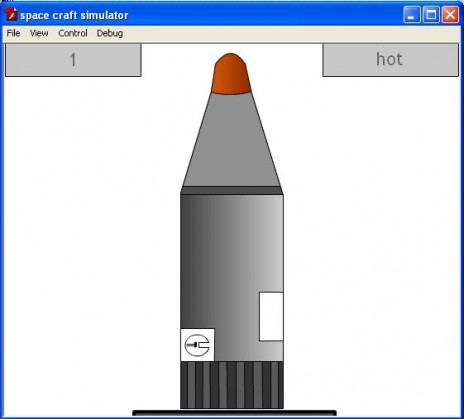This screenshot has height=419, width=464.
Task: Click the wrench icon on the rocket
Action: click(x=197, y=345)
